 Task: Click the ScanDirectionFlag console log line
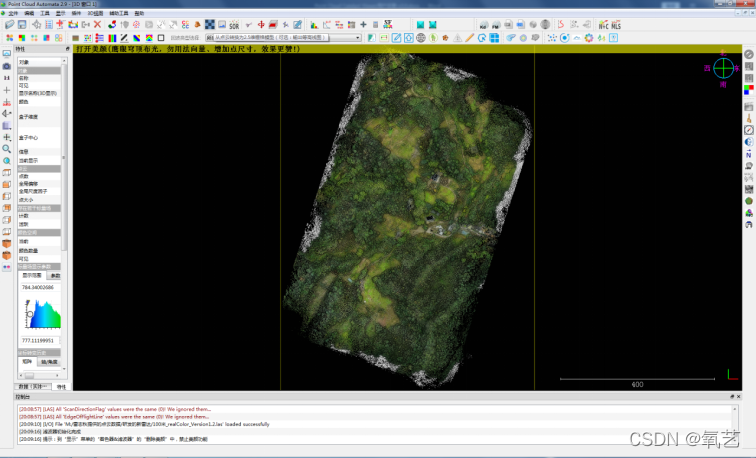pyautogui.click(x=115, y=409)
